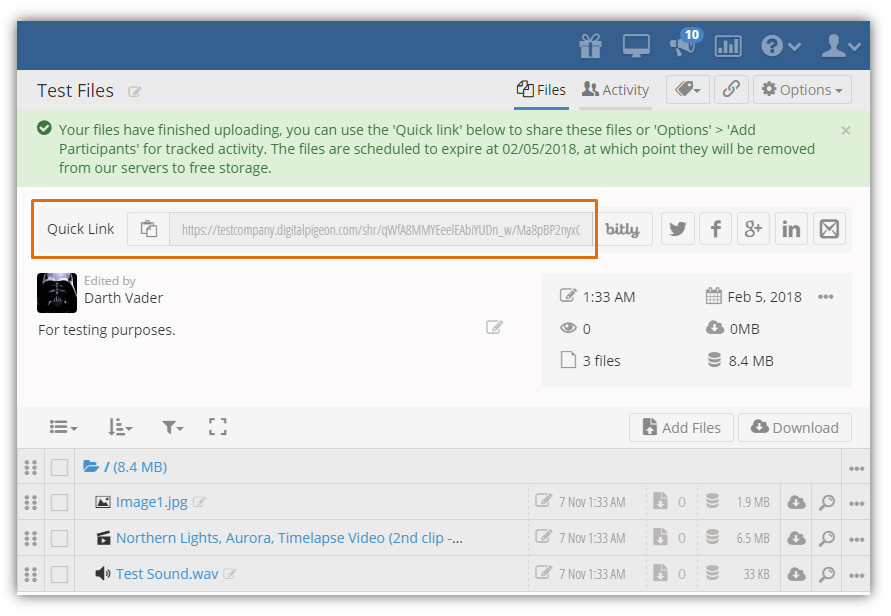Screen dimensions: 891x616
Task: Edit the 'For testing purposes.' description
Action: [494, 327]
